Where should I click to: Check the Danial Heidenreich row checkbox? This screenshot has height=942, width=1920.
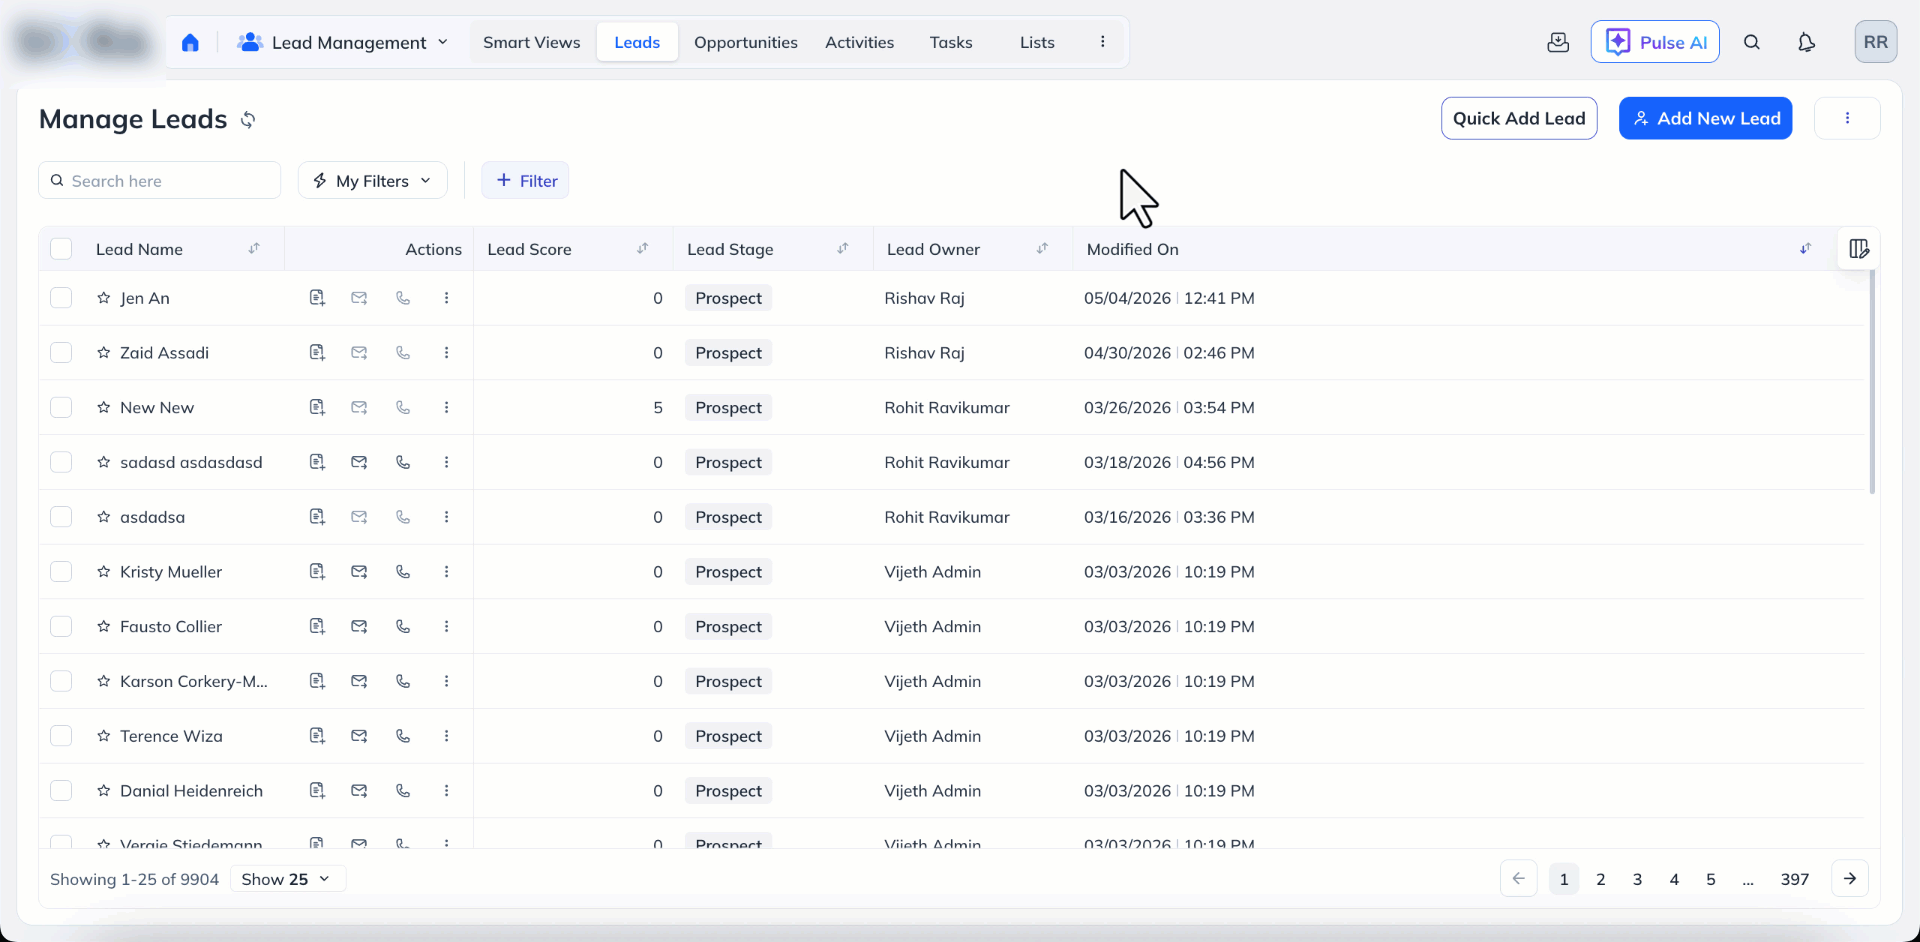[x=61, y=791]
